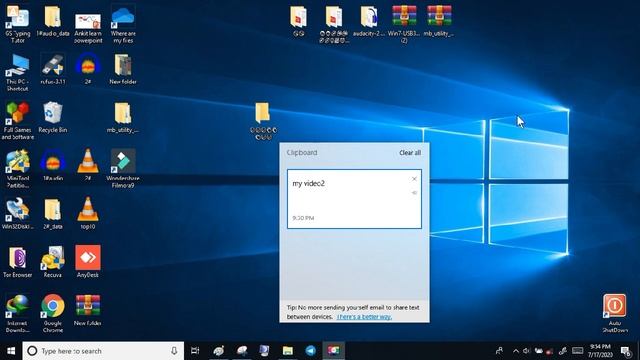
Task: Delete the 'my video2' clipboard entry
Action: (x=414, y=179)
